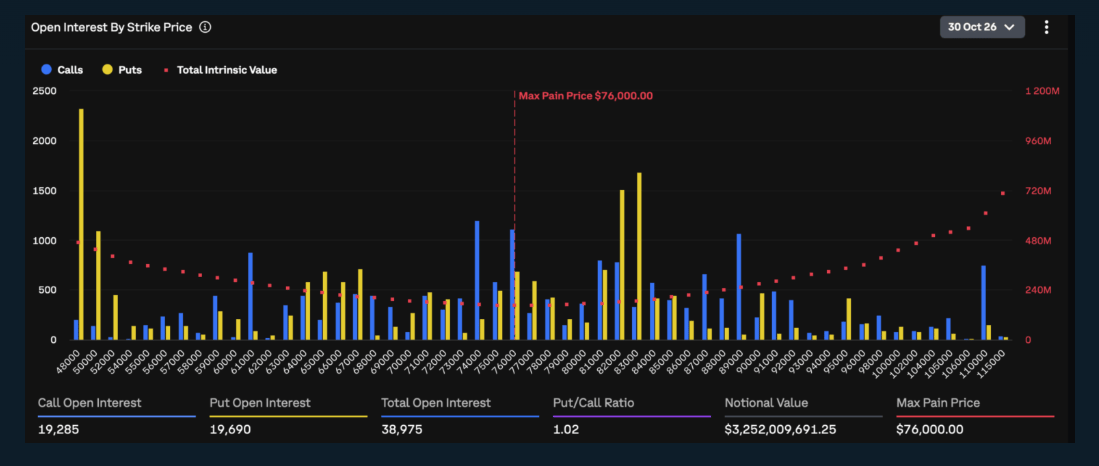Click the 720M right axis label
The image size is (1099, 466).
click(x=1038, y=191)
